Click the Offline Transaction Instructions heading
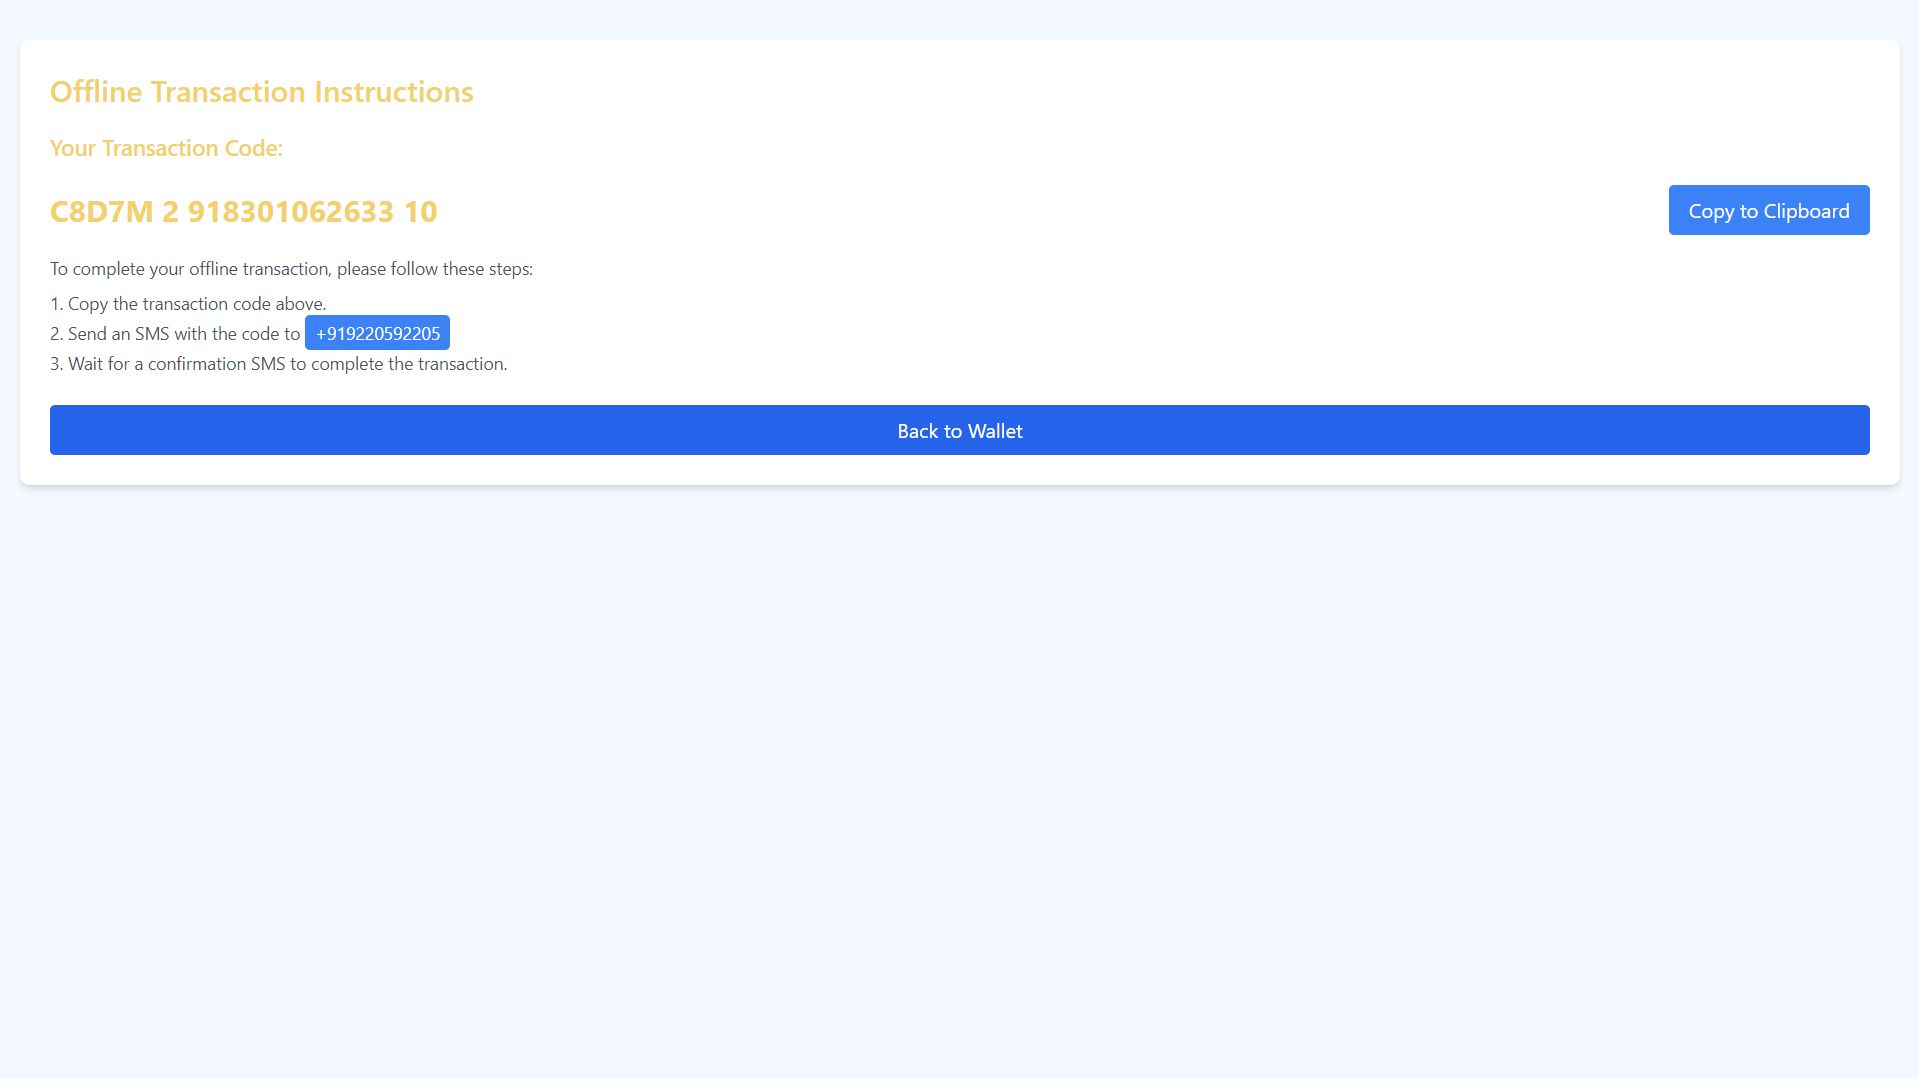 (262, 91)
